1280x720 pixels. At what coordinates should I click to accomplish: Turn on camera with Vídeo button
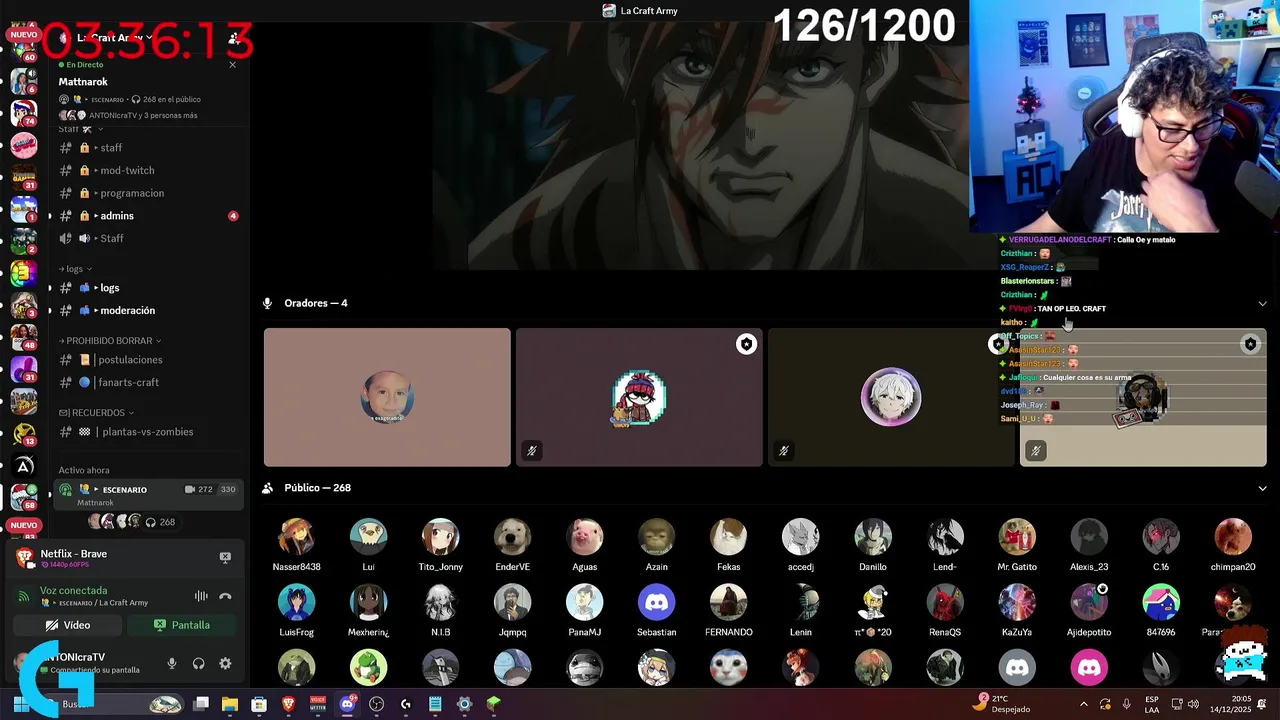pyautogui.click(x=68, y=625)
